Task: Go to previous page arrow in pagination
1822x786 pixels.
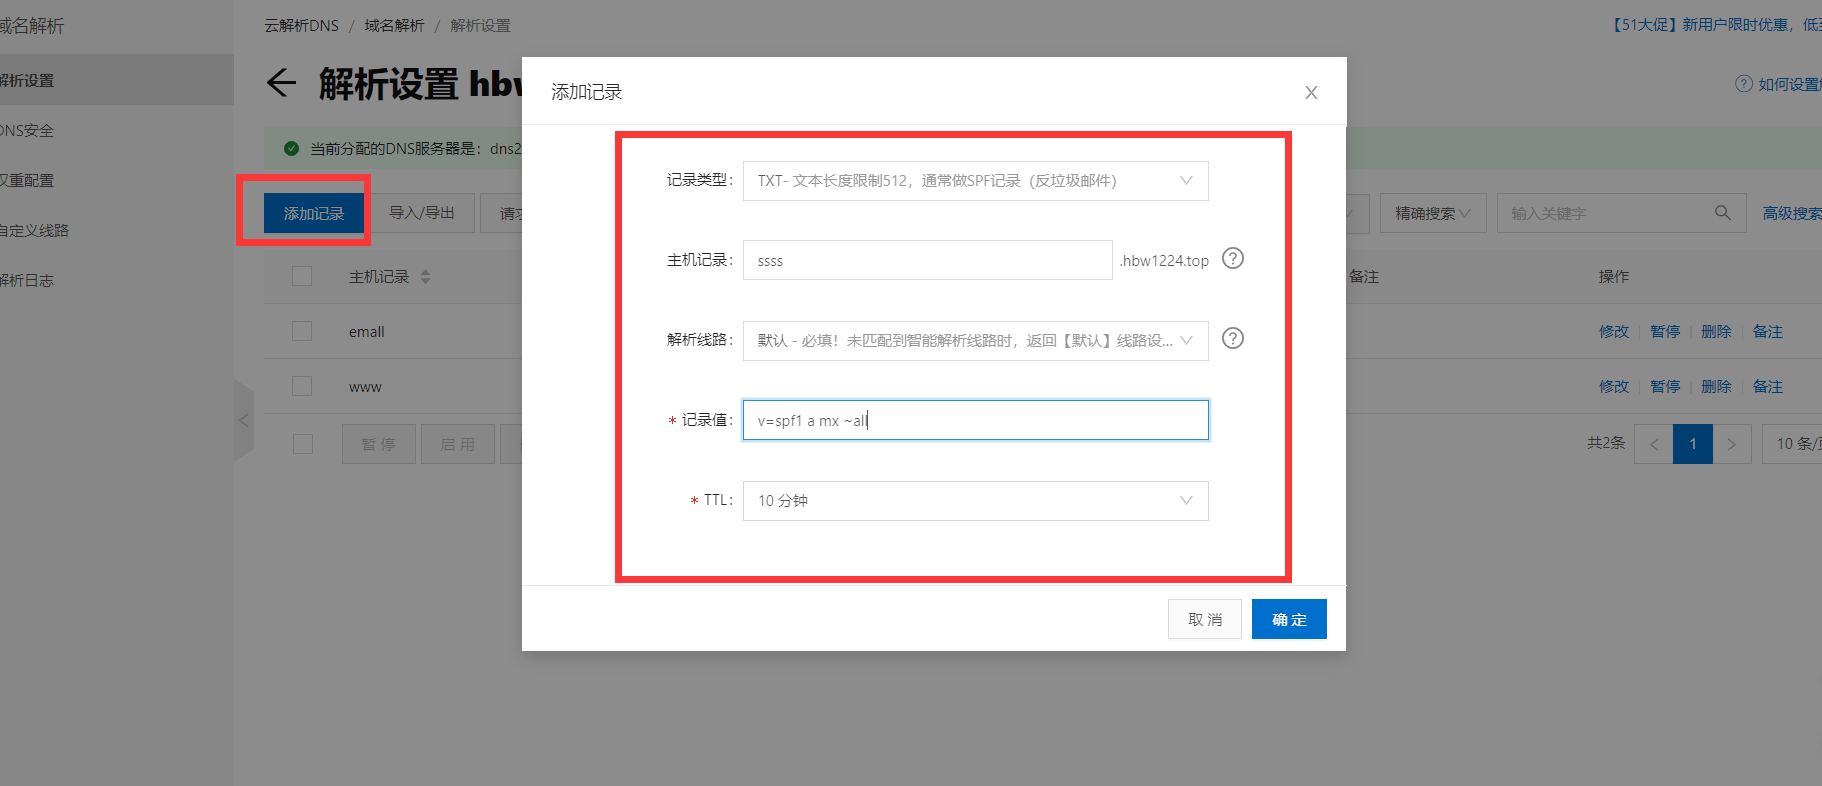Action: pos(1654,444)
